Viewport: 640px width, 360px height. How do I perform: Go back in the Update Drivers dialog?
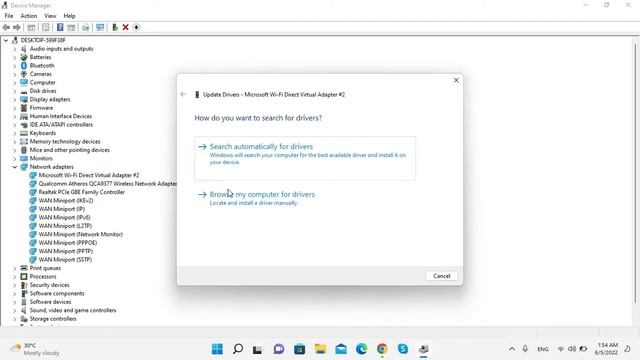pos(183,94)
